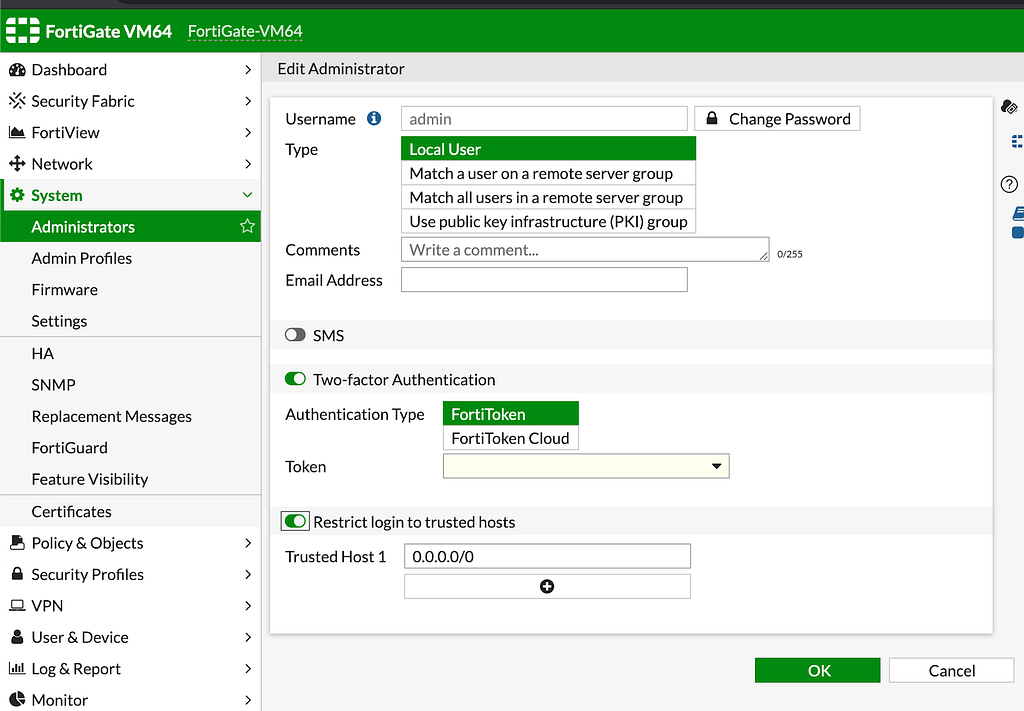Turn off Restrict login to trusted hosts
Screen dimensions: 1024x711
(295, 522)
